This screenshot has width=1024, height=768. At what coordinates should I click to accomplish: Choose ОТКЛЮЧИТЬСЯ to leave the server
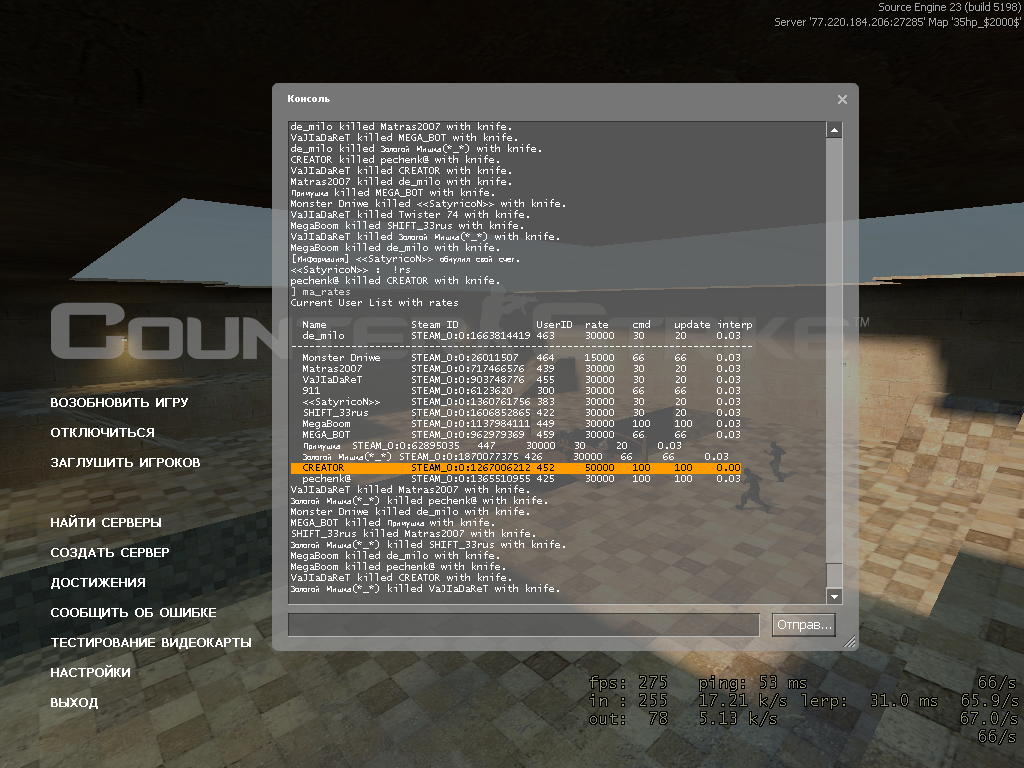[x=103, y=432]
